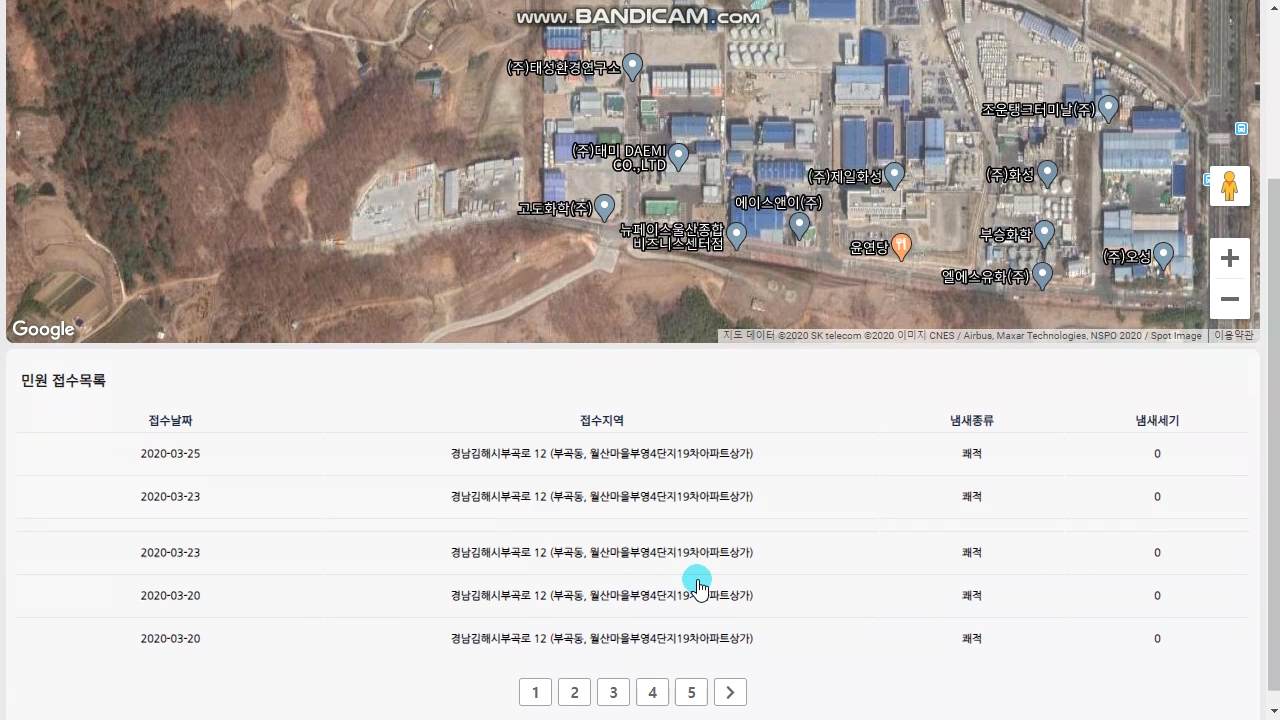Click the 민원 접수목록 heading

(x=63, y=381)
